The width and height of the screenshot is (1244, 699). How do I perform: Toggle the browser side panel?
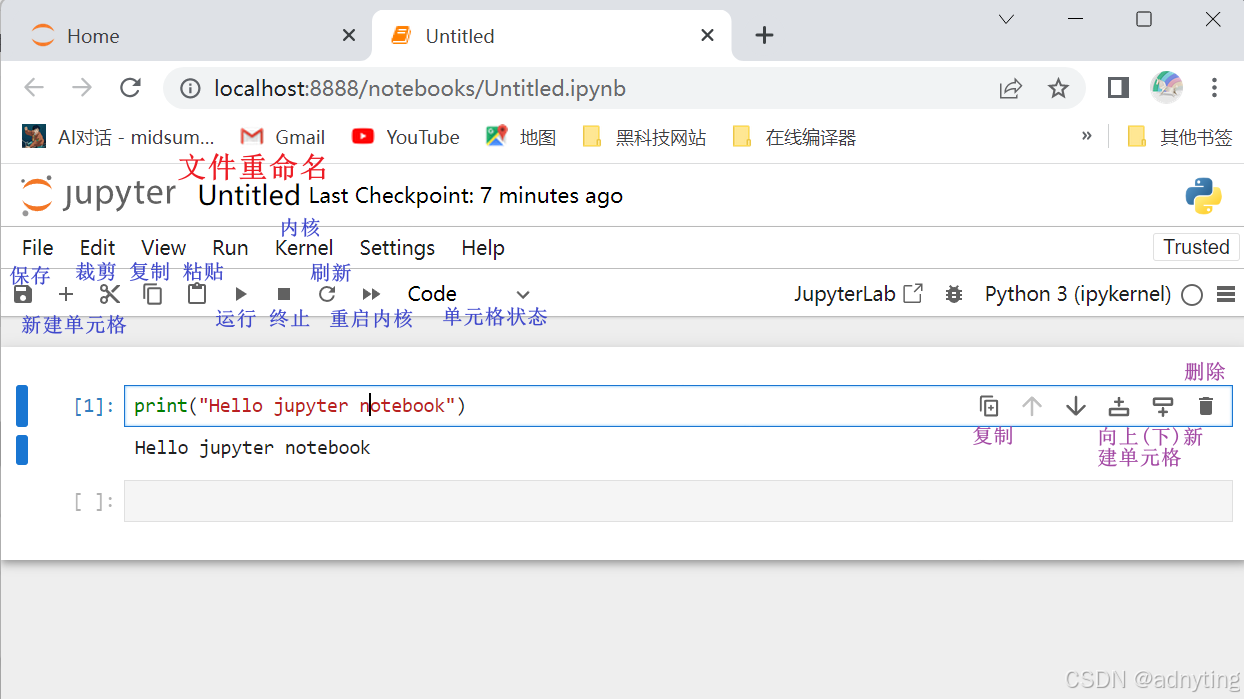click(1118, 88)
